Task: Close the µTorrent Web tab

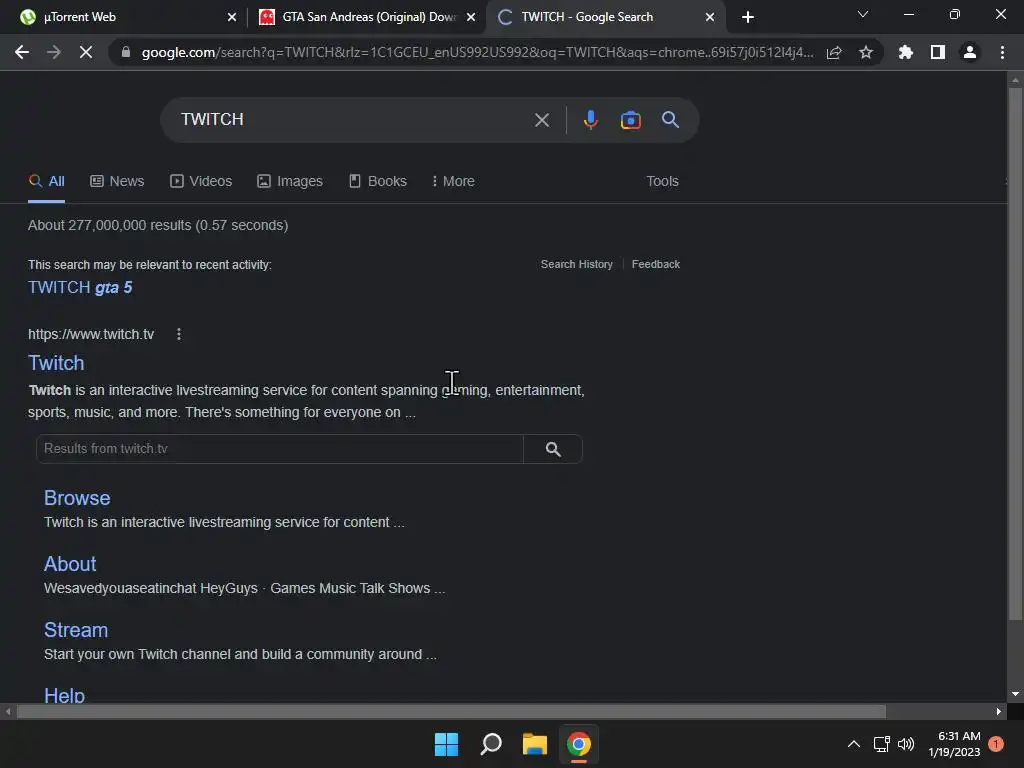Action: pos(232,17)
